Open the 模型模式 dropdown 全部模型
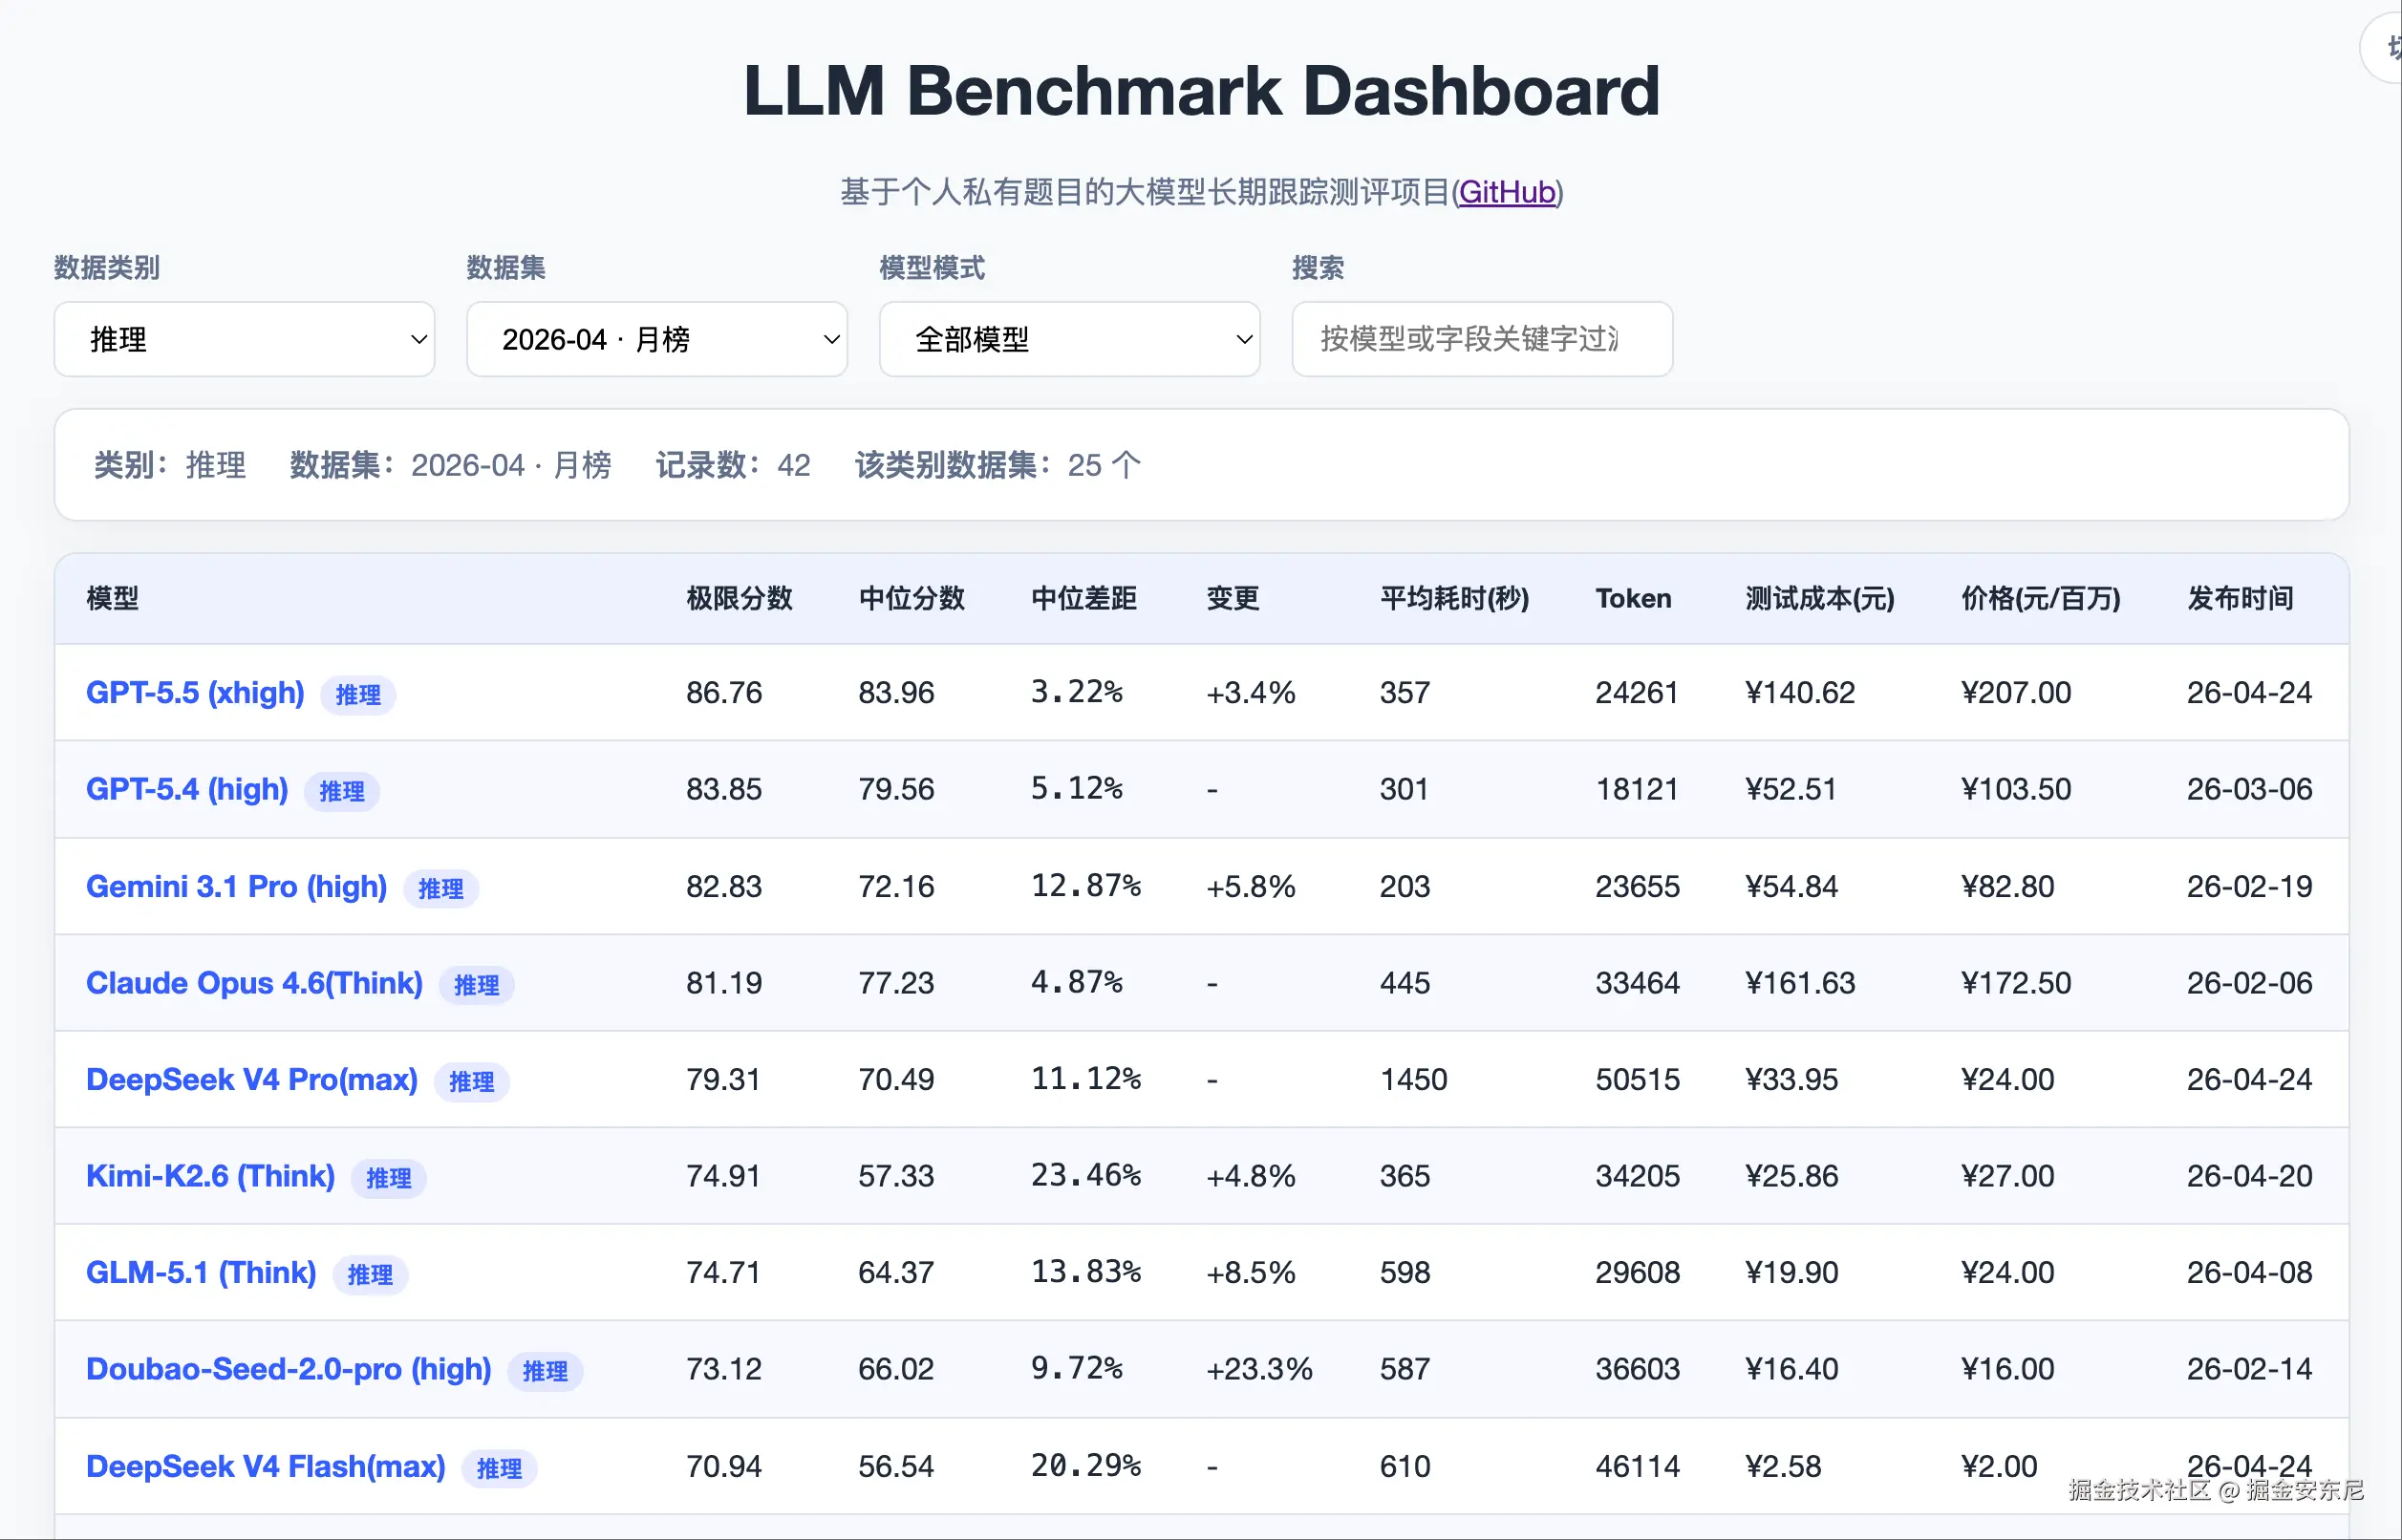 pyautogui.click(x=1069, y=340)
